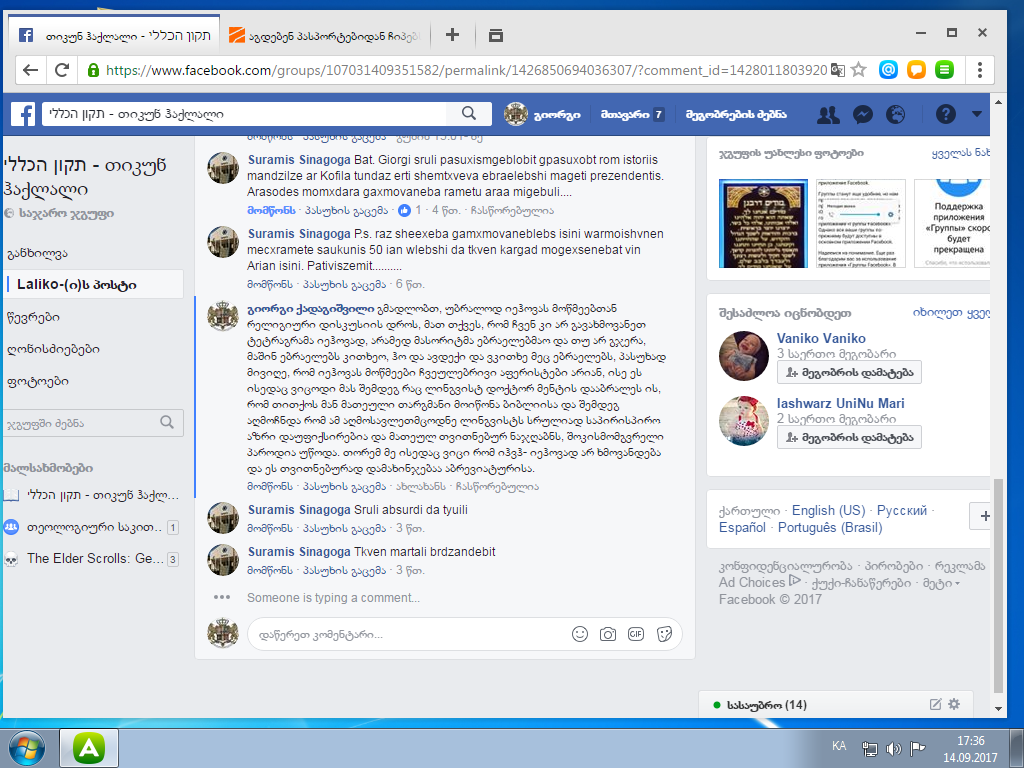The width and height of the screenshot is (1024, 768).
Task: Click the write a comment input field
Action: pyautogui.click(x=408, y=634)
